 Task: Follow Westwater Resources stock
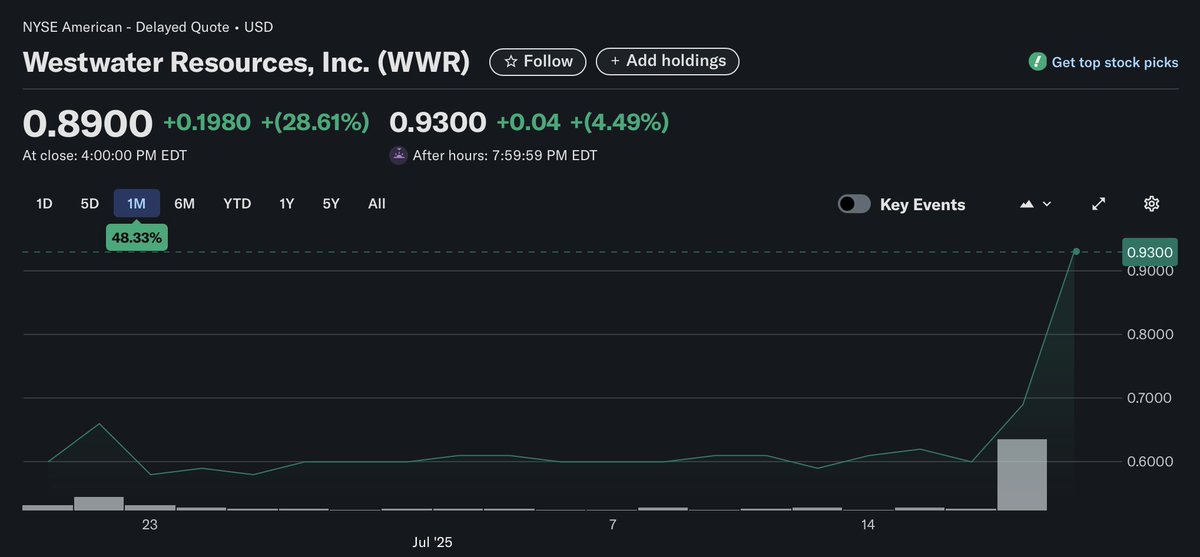[x=539, y=61]
